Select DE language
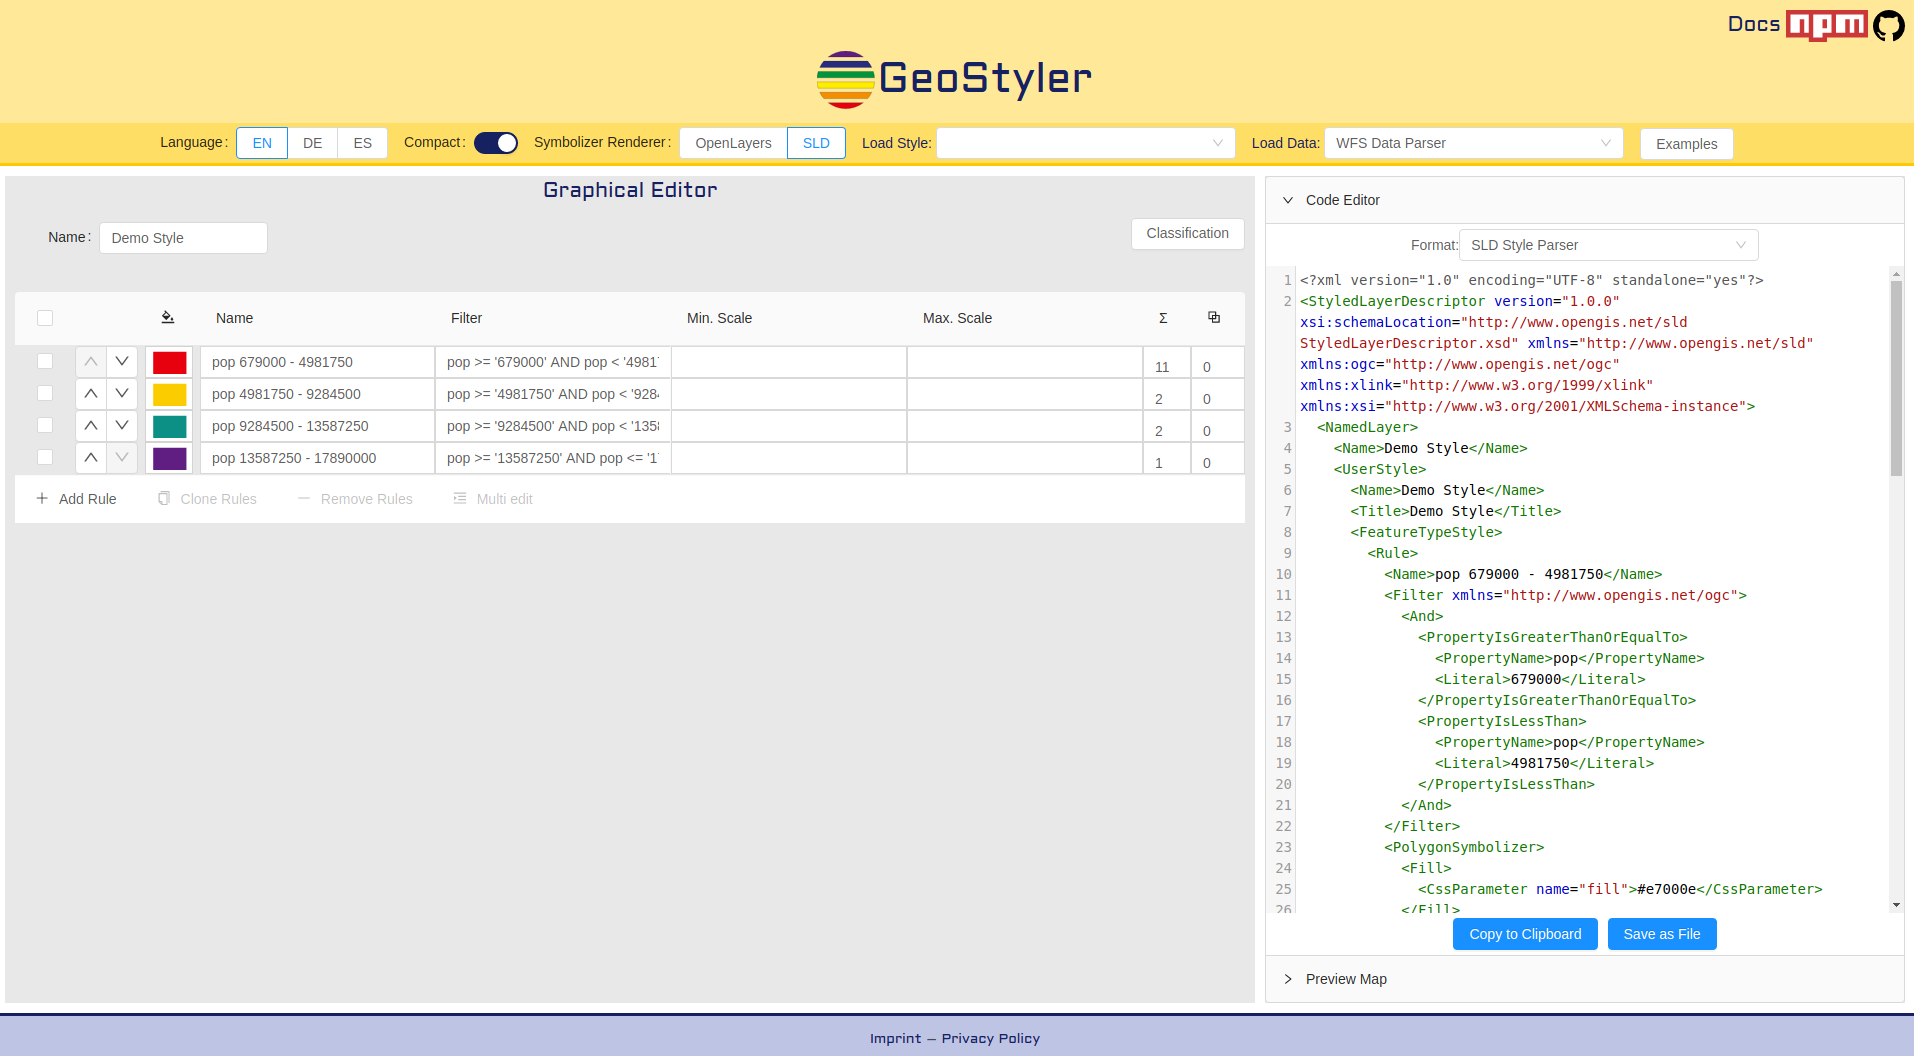The width and height of the screenshot is (1914, 1056). tap(312, 143)
